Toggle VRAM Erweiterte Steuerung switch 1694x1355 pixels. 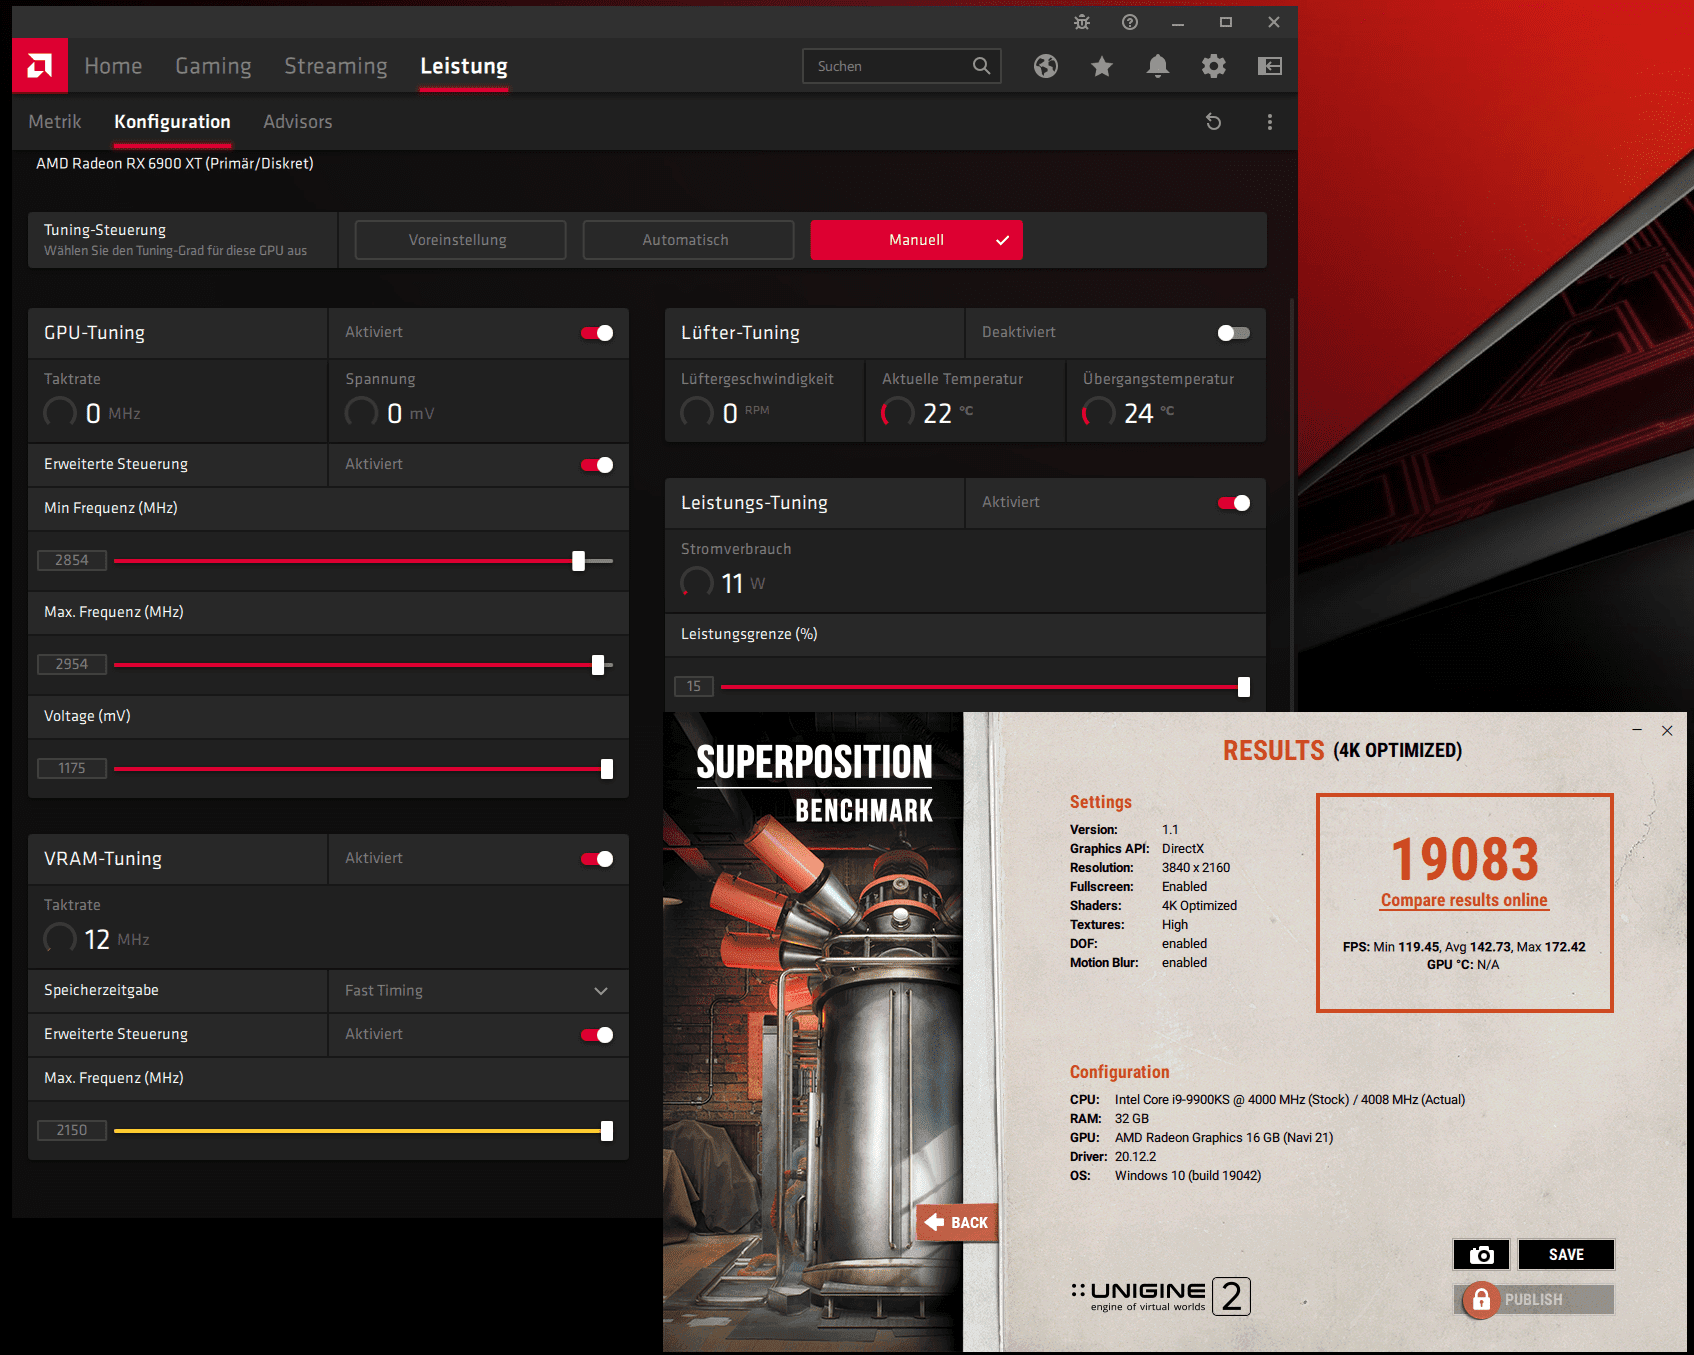point(597,1035)
